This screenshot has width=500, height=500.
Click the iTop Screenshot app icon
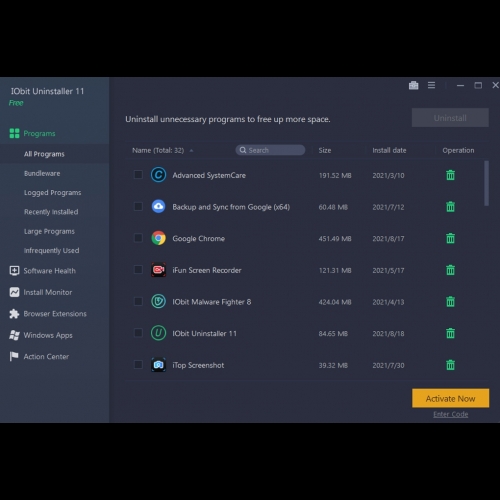coord(158,365)
